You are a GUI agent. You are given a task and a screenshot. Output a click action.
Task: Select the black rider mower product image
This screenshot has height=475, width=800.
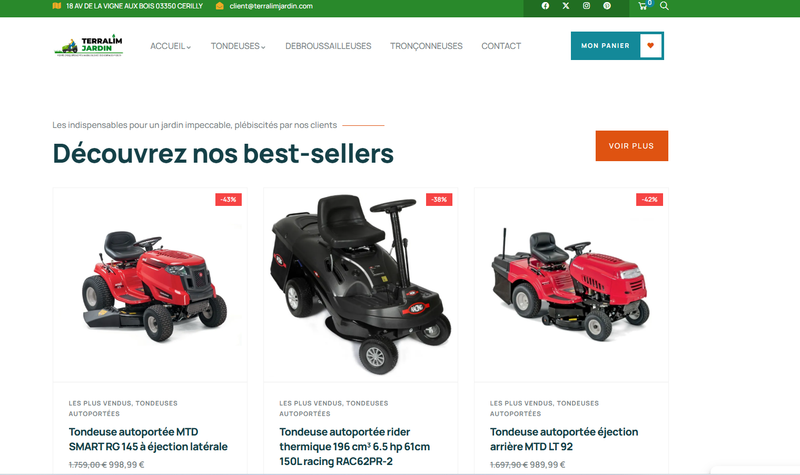click(360, 285)
